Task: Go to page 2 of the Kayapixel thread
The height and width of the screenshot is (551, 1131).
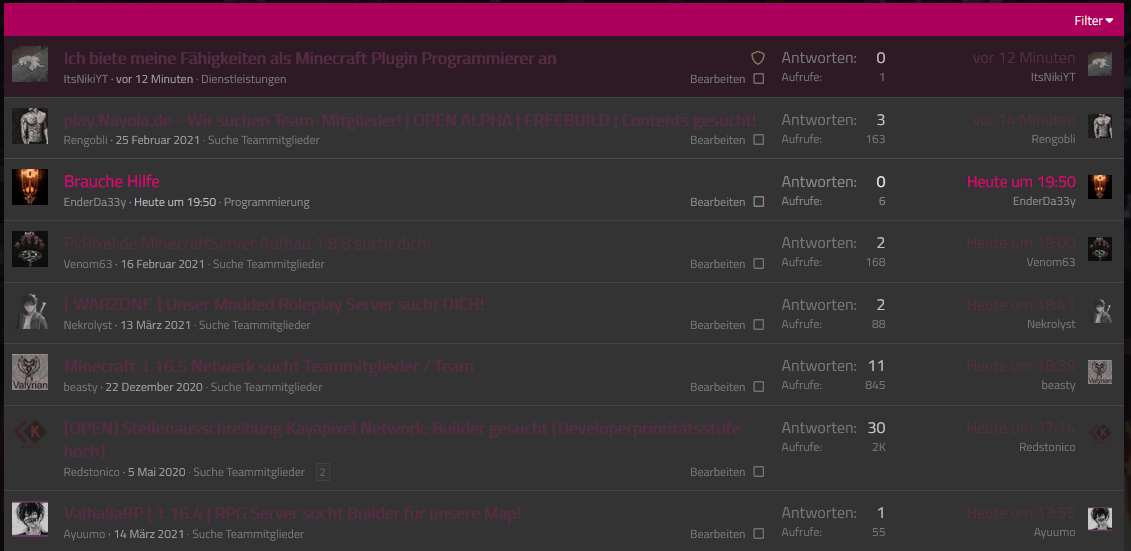Action: [322, 473]
